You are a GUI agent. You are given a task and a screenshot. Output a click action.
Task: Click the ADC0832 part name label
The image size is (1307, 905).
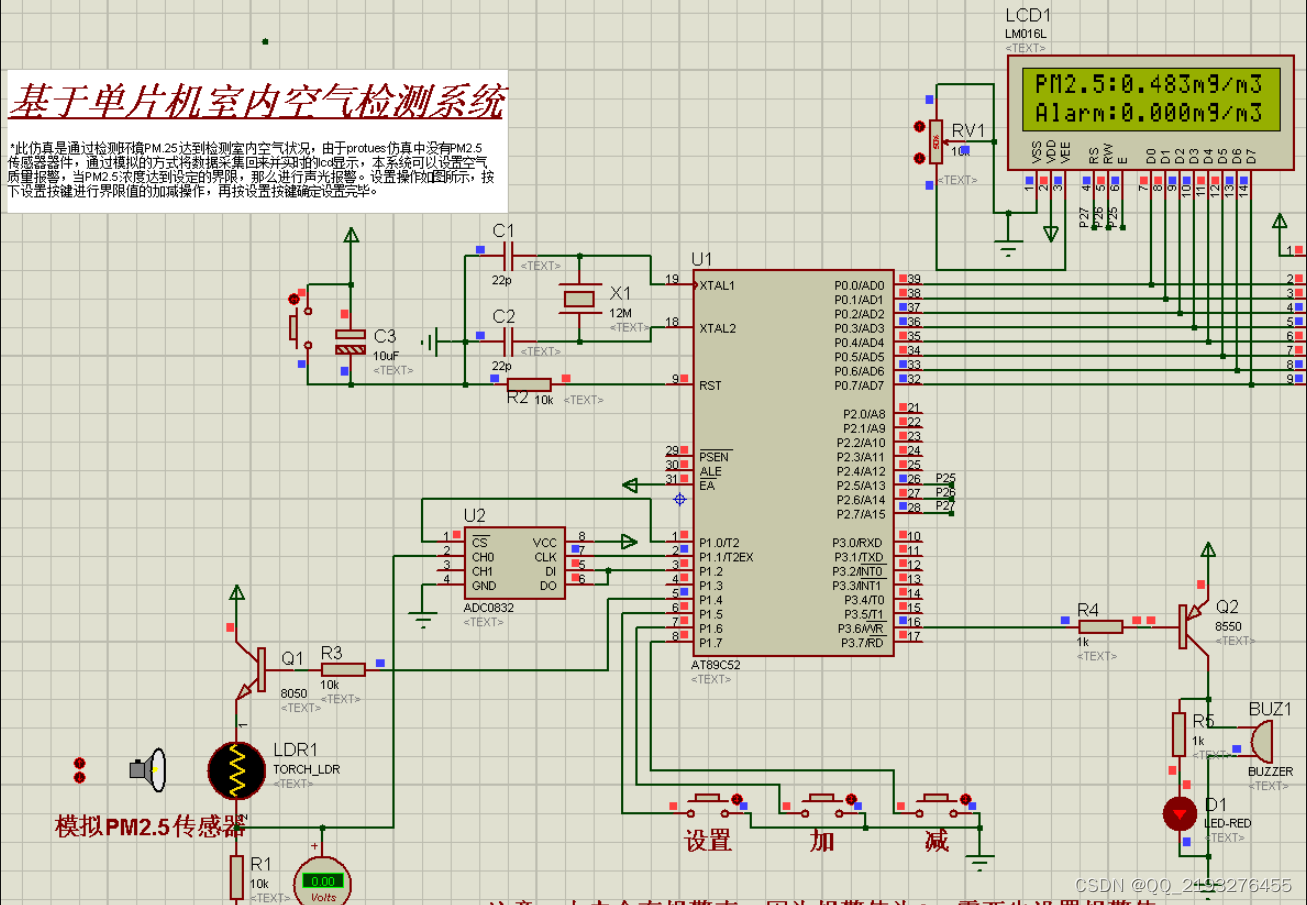click(490, 607)
